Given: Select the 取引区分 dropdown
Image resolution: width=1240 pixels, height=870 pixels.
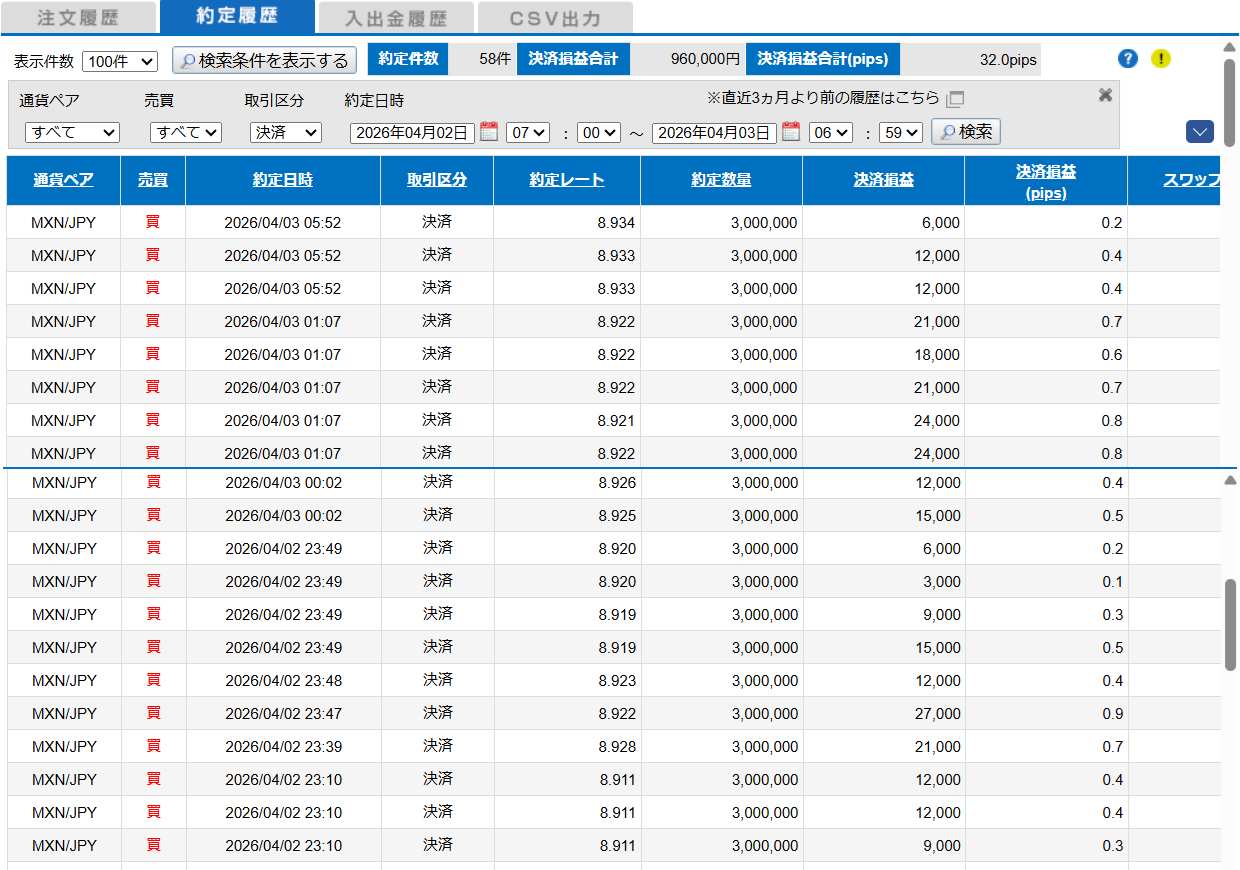Looking at the screenshot, I should pos(285,132).
